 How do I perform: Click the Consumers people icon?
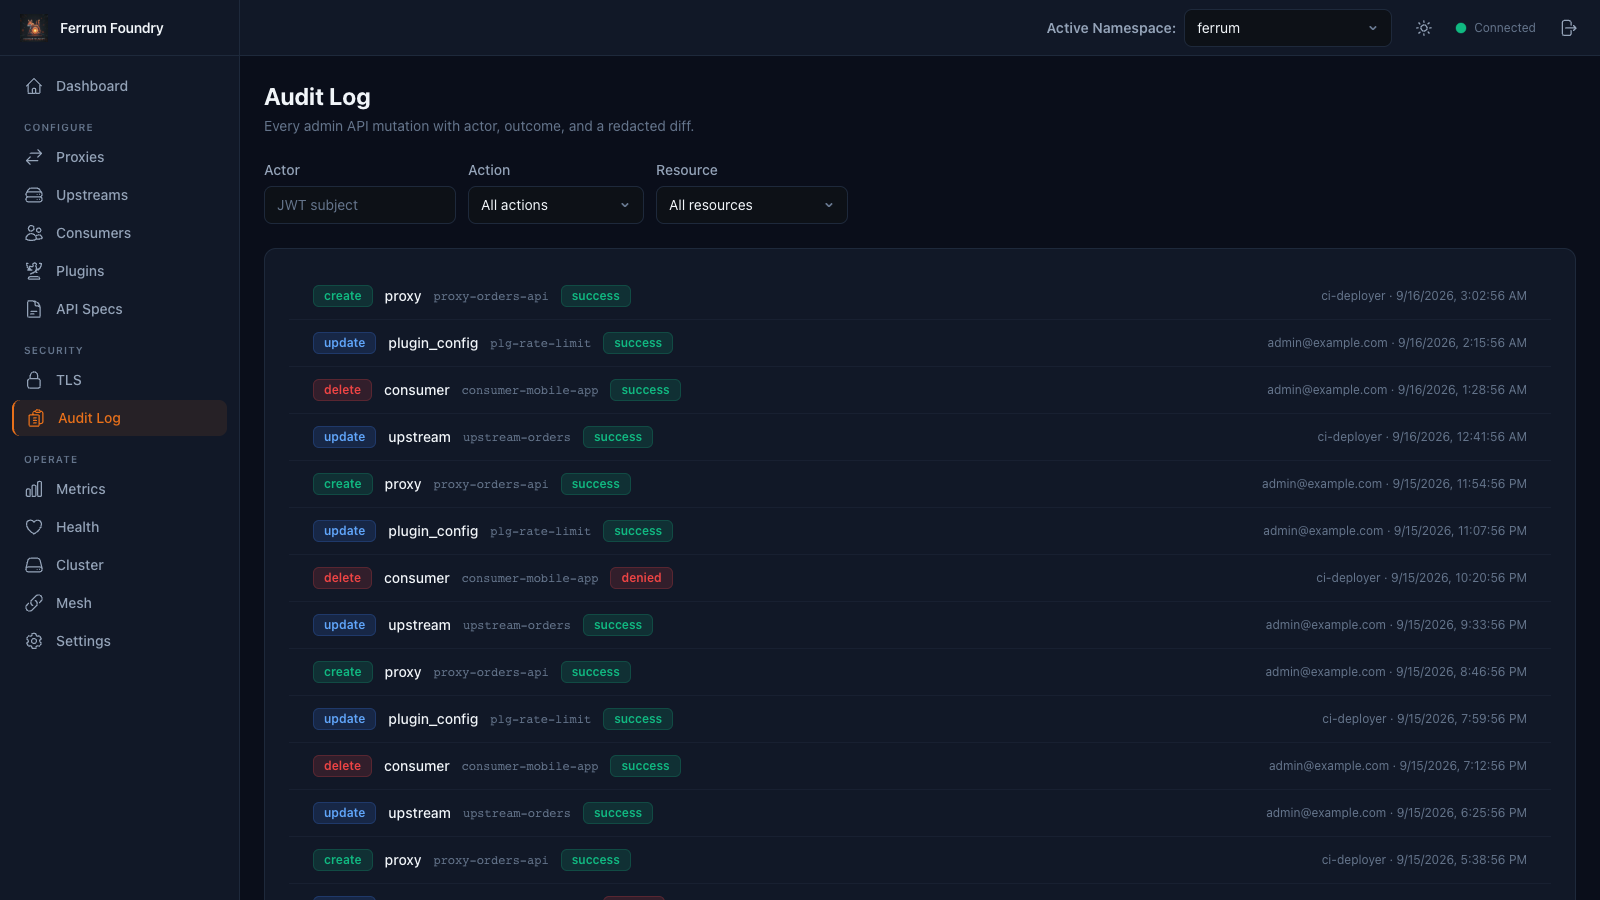point(34,233)
